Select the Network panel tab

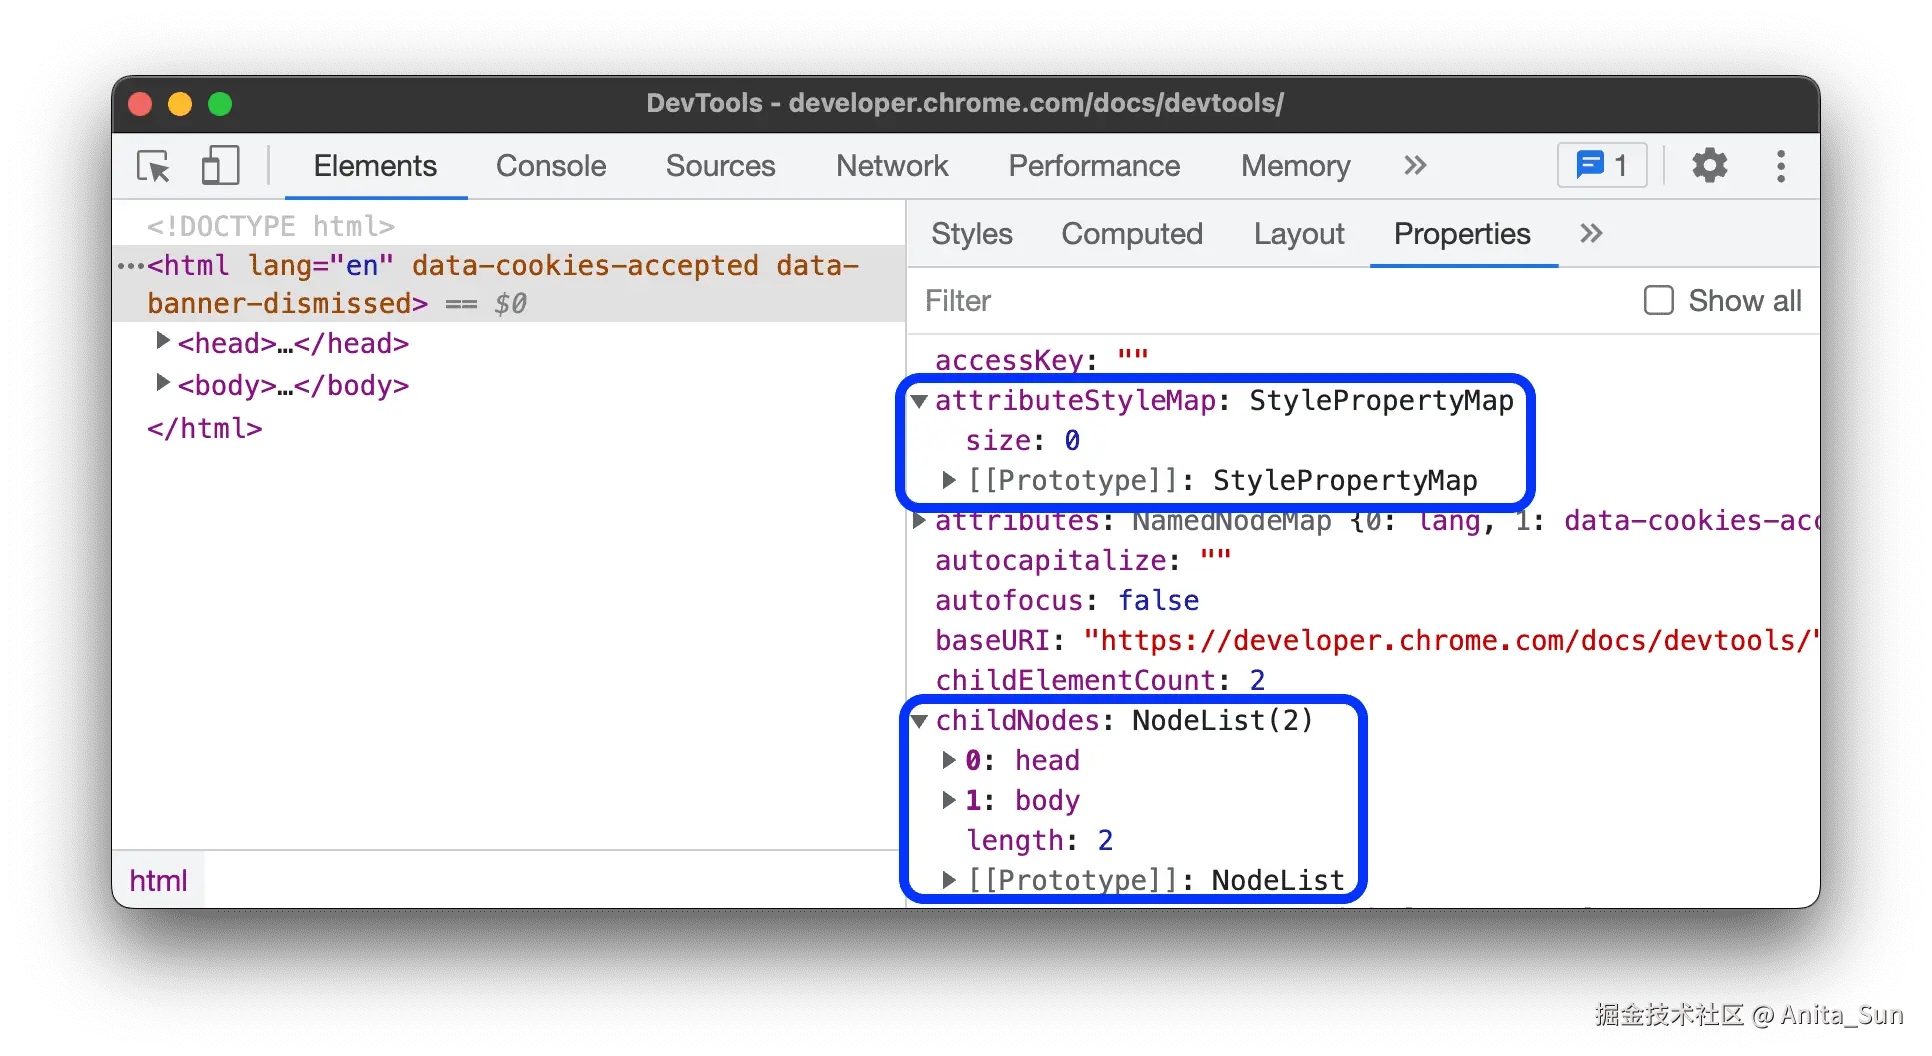click(x=891, y=166)
